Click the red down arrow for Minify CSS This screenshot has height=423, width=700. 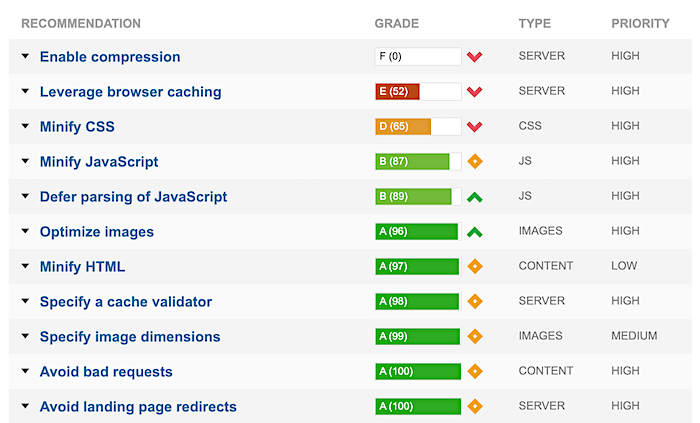475,127
